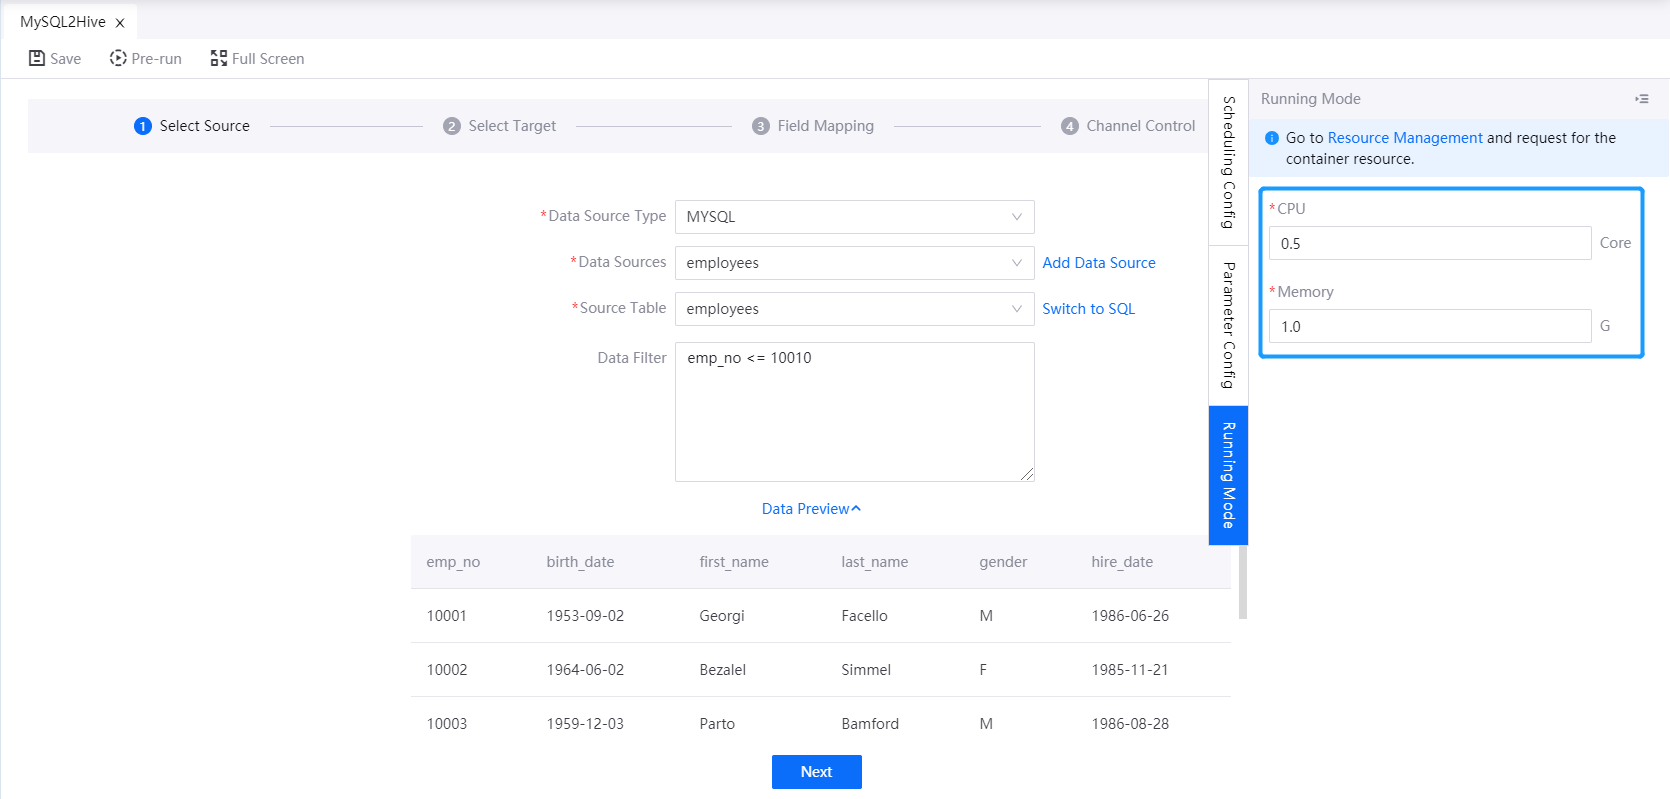Go to step 4 Channel Control
Viewport: 1670px width, 799px height.
1128,126
